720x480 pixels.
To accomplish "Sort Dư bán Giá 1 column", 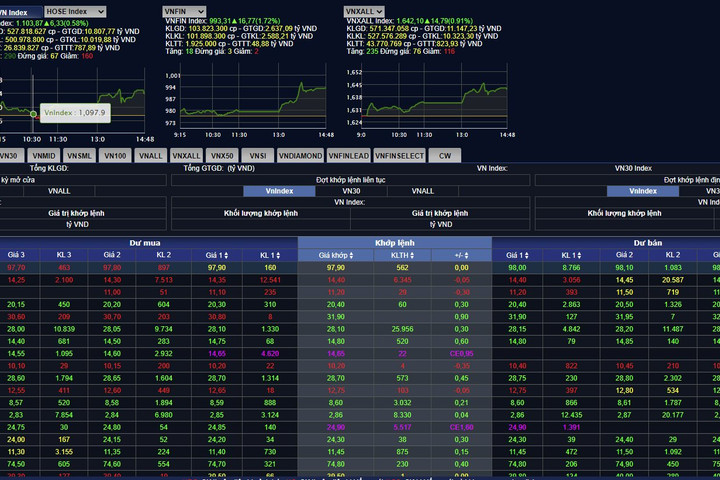I will [x=526, y=255].
